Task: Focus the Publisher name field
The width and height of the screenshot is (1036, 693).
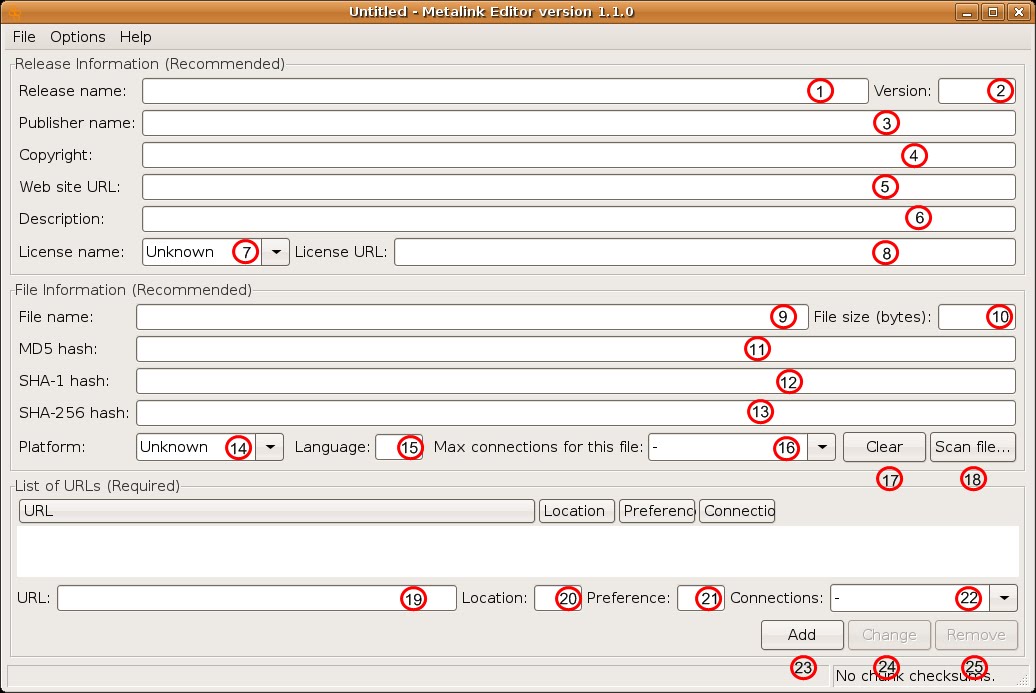Action: [x=579, y=123]
